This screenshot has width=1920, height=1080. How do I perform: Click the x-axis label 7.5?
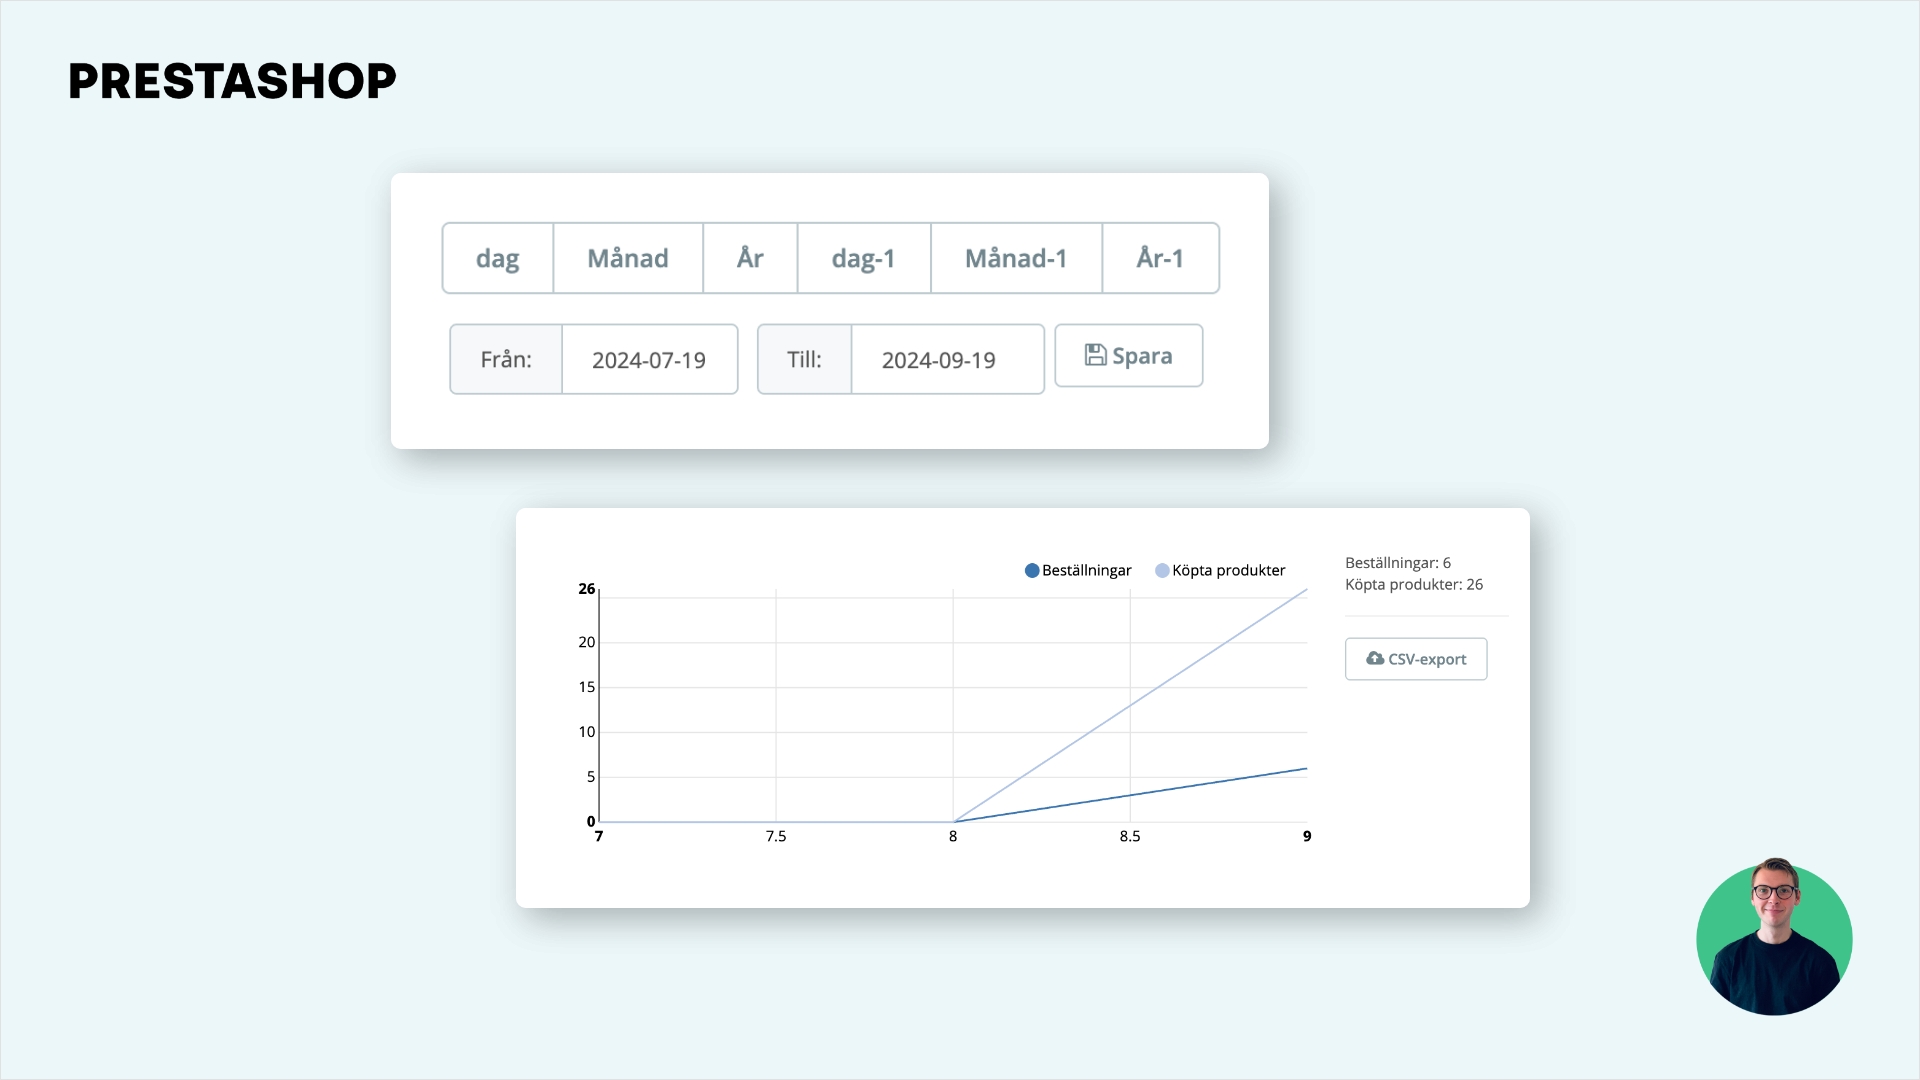pos(776,836)
